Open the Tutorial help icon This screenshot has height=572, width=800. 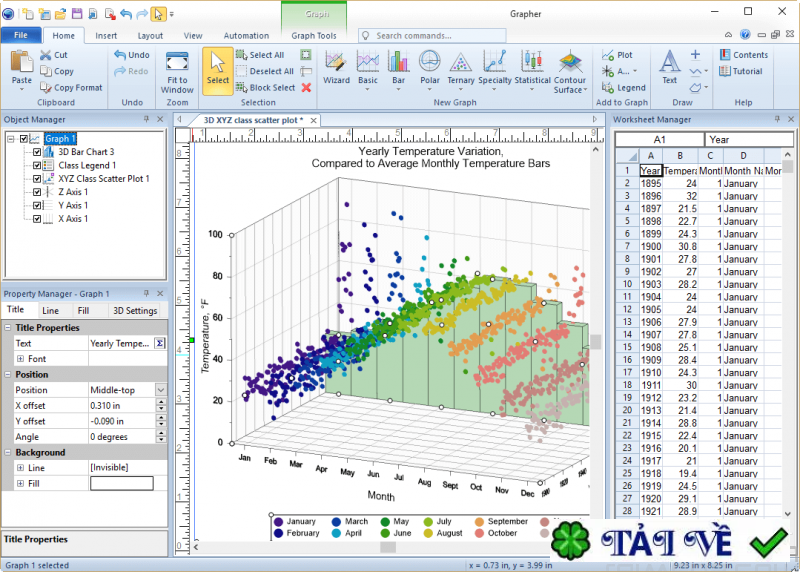[x=725, y=71]
